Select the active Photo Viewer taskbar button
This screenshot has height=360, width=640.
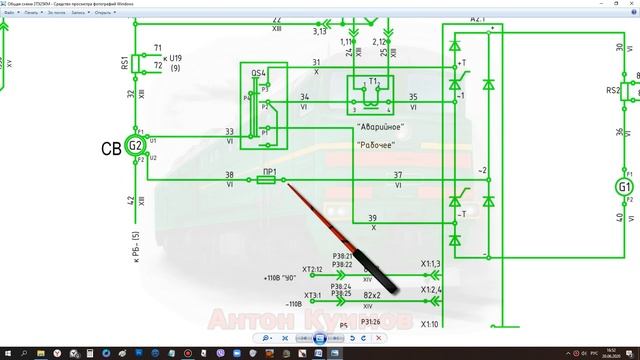(x=335, y=353)
